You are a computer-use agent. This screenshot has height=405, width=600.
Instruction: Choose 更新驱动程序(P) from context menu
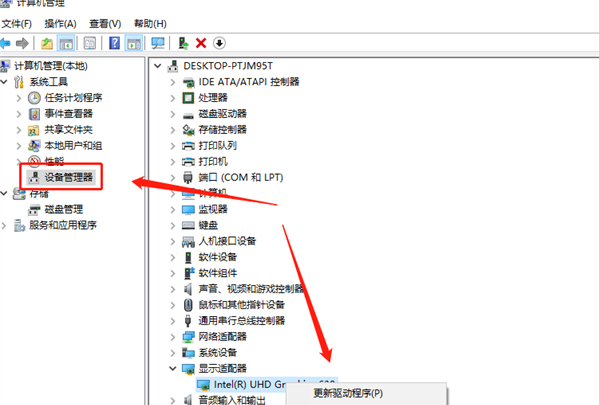point(348,393)
